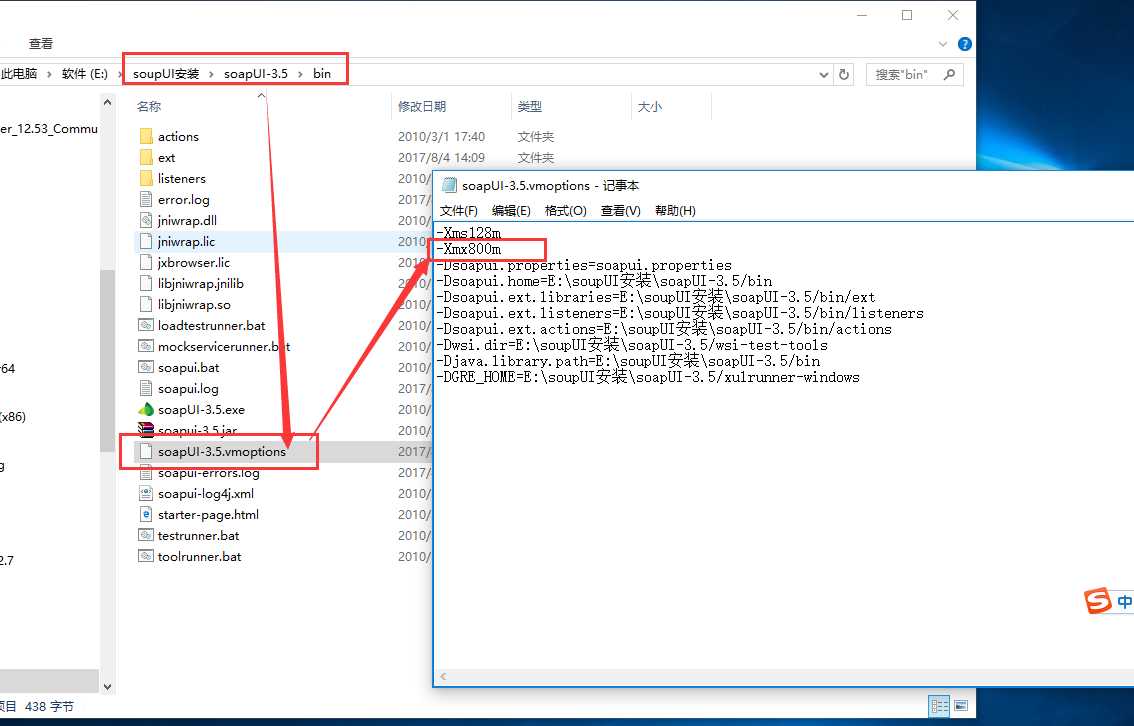Go to 软件 (E:) in address bar

tap(85, 74)
